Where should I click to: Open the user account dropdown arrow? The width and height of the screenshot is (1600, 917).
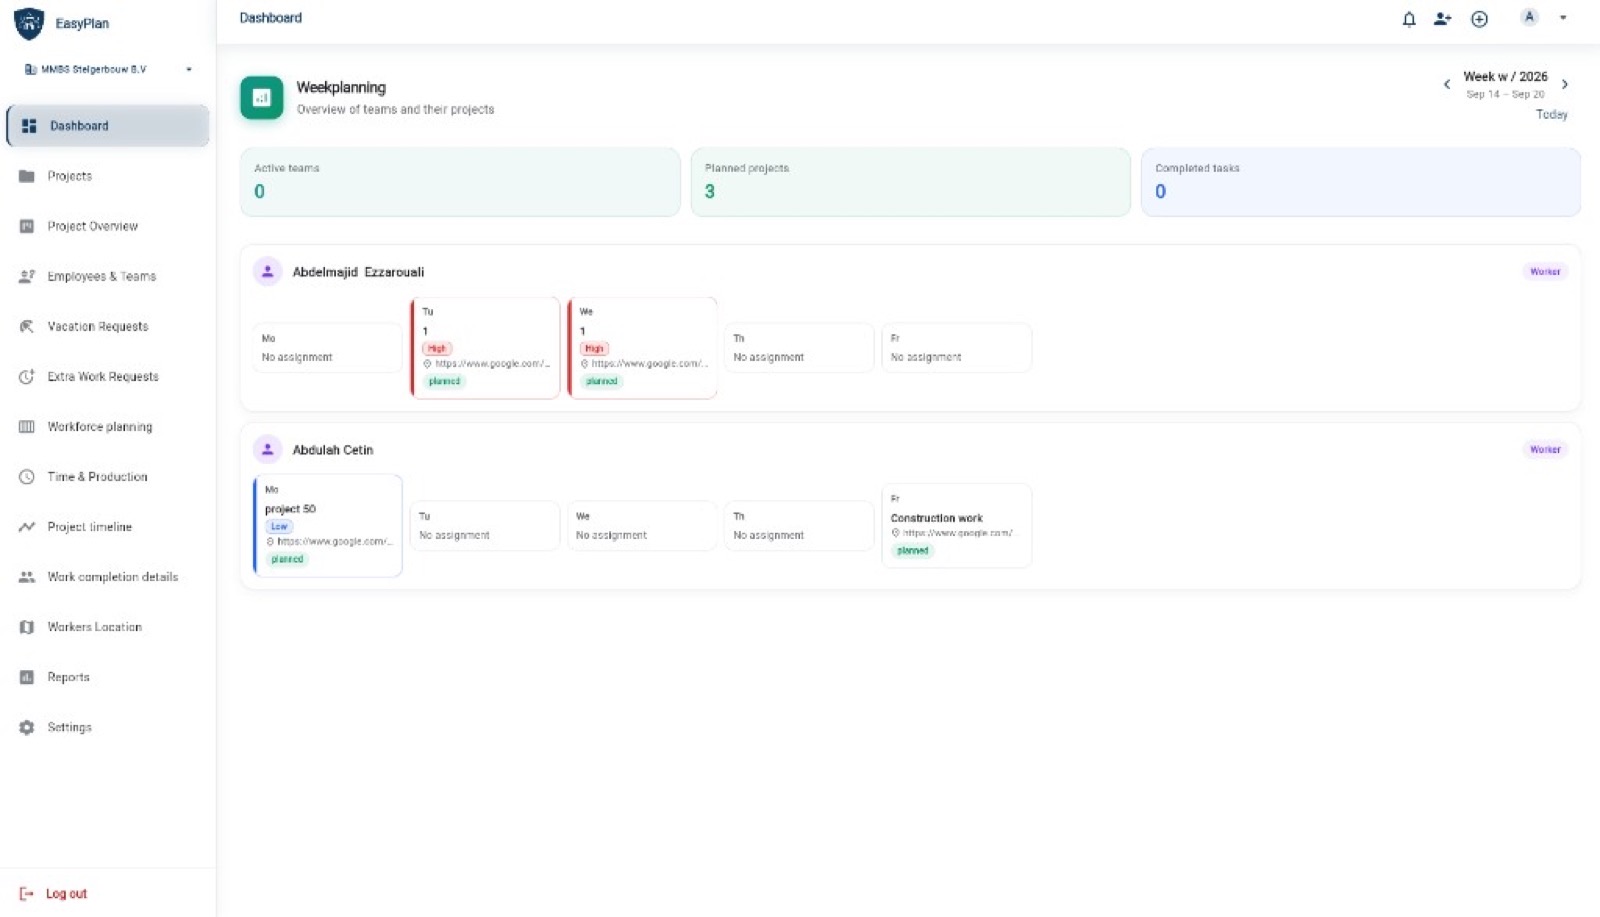[x=1563, y=17]
